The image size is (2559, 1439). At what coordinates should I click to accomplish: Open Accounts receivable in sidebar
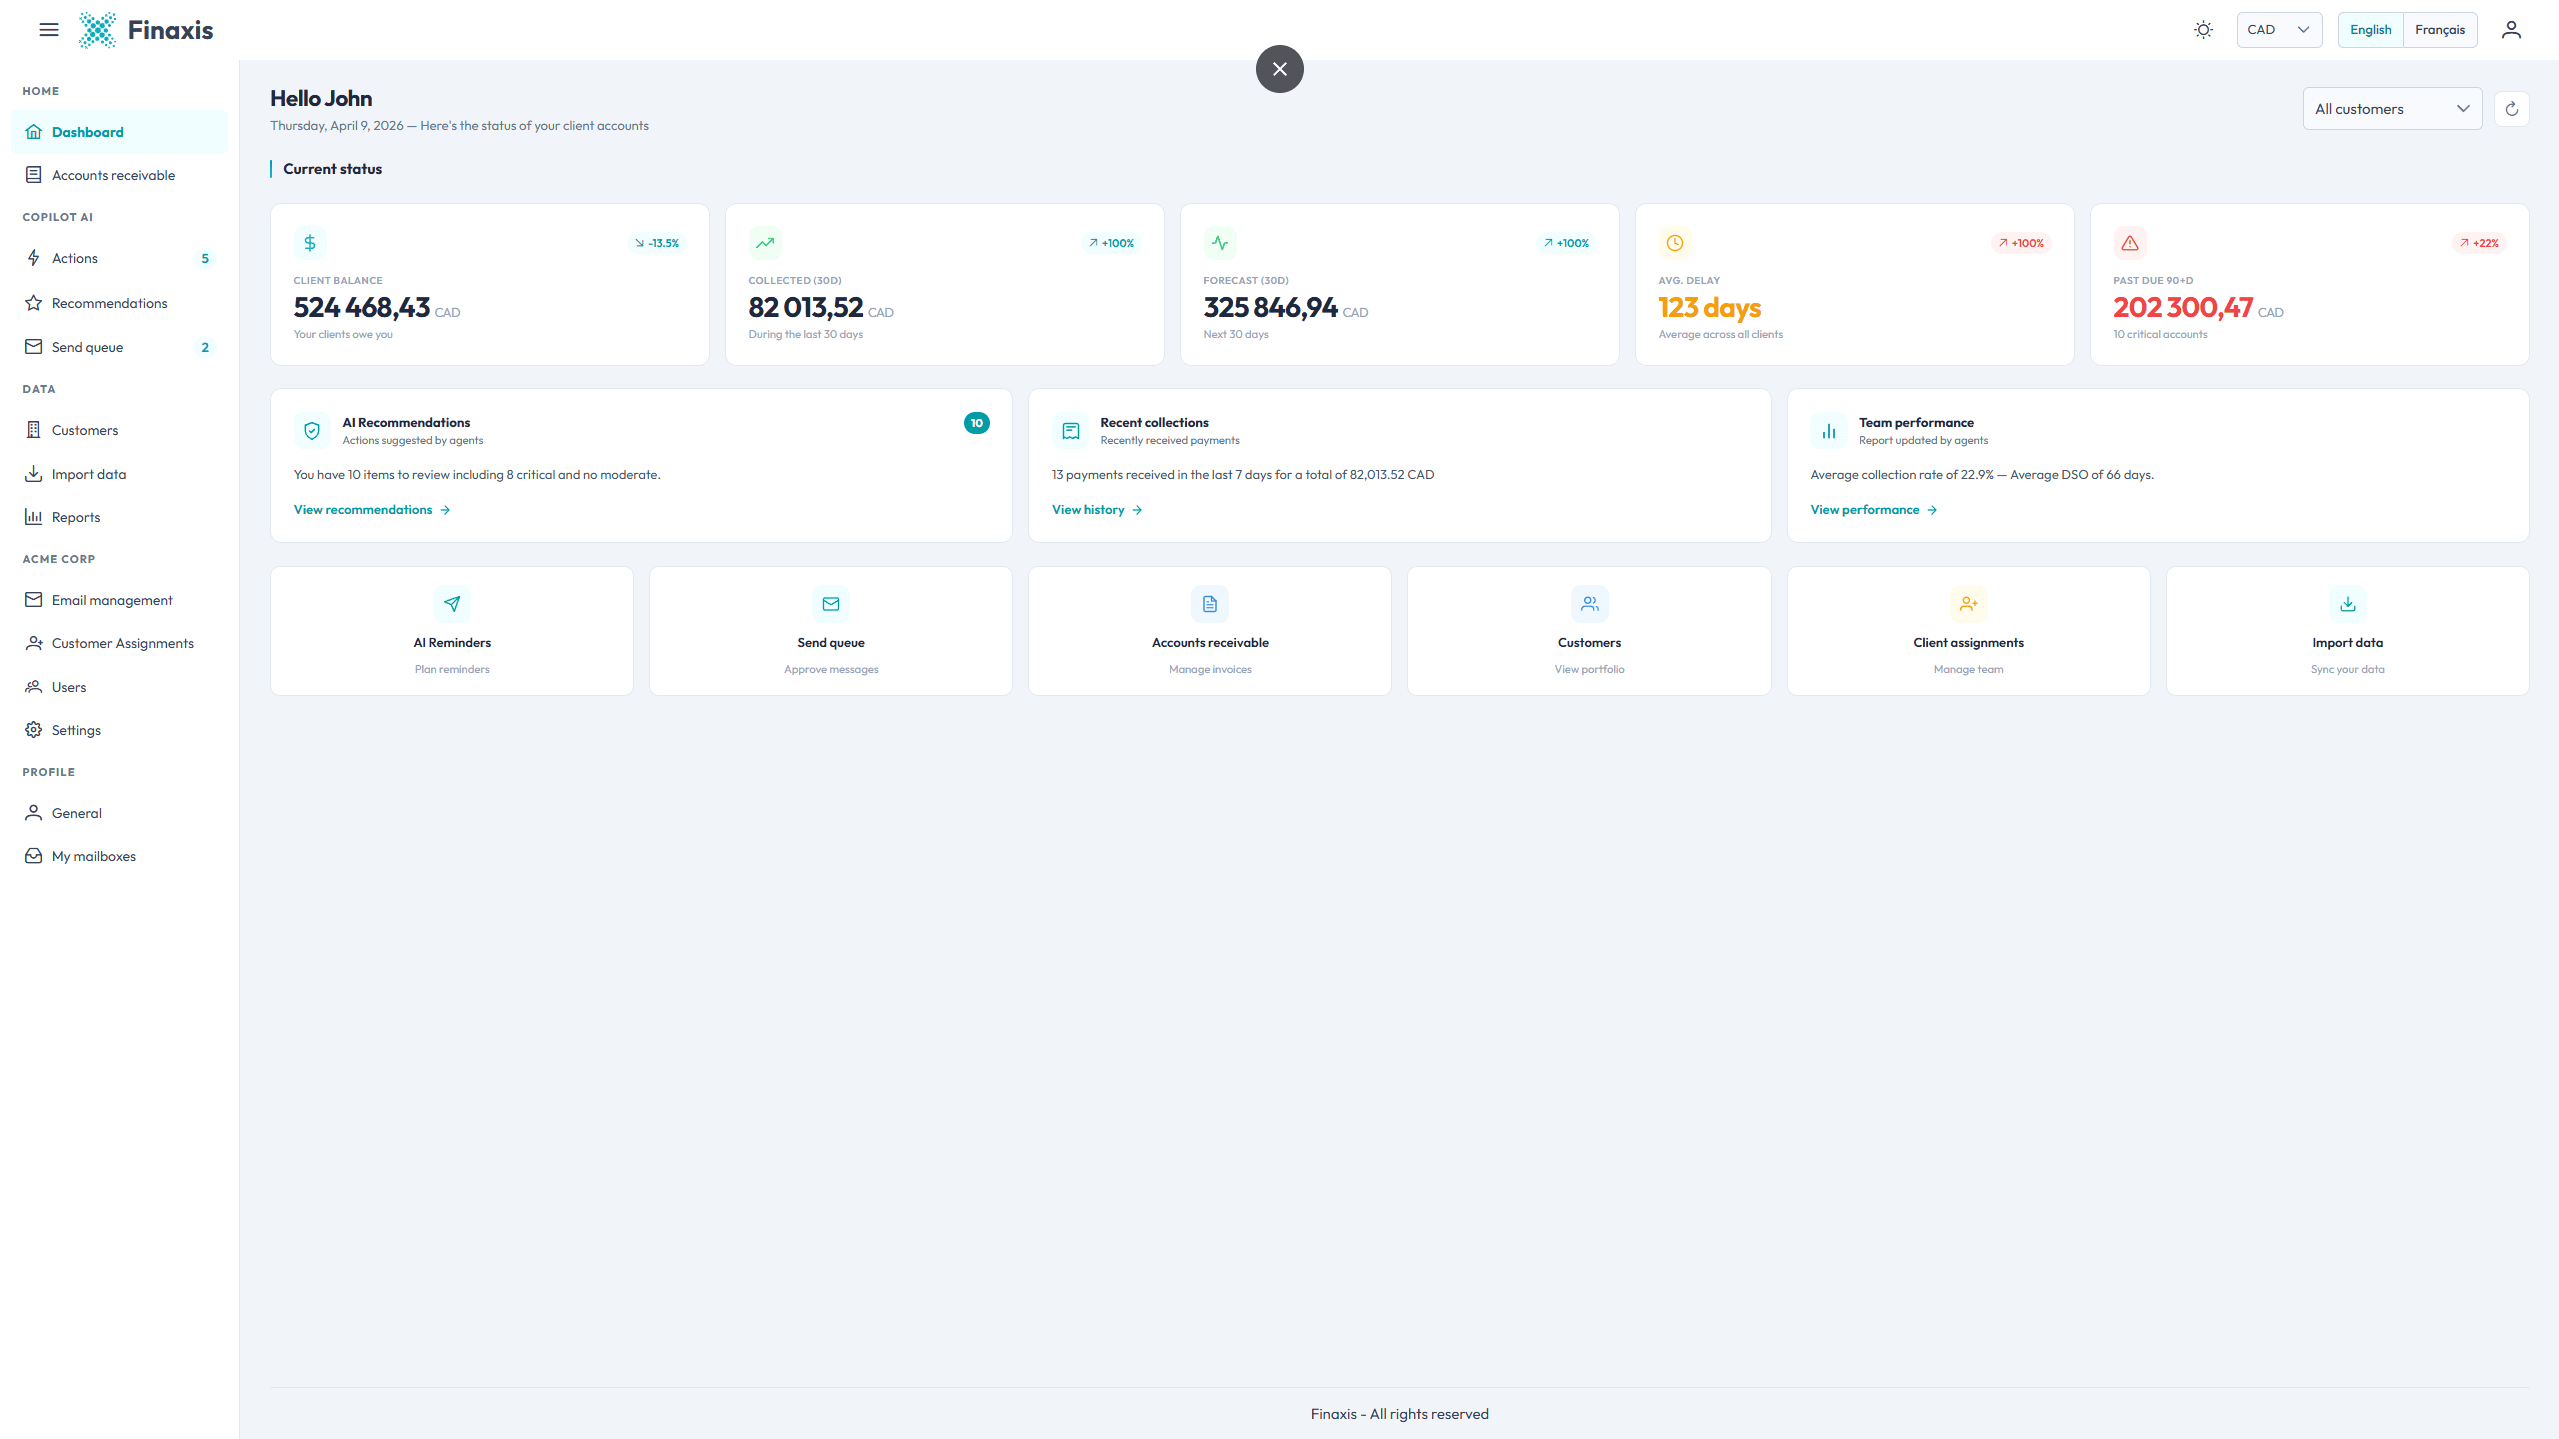coord(113,175)
